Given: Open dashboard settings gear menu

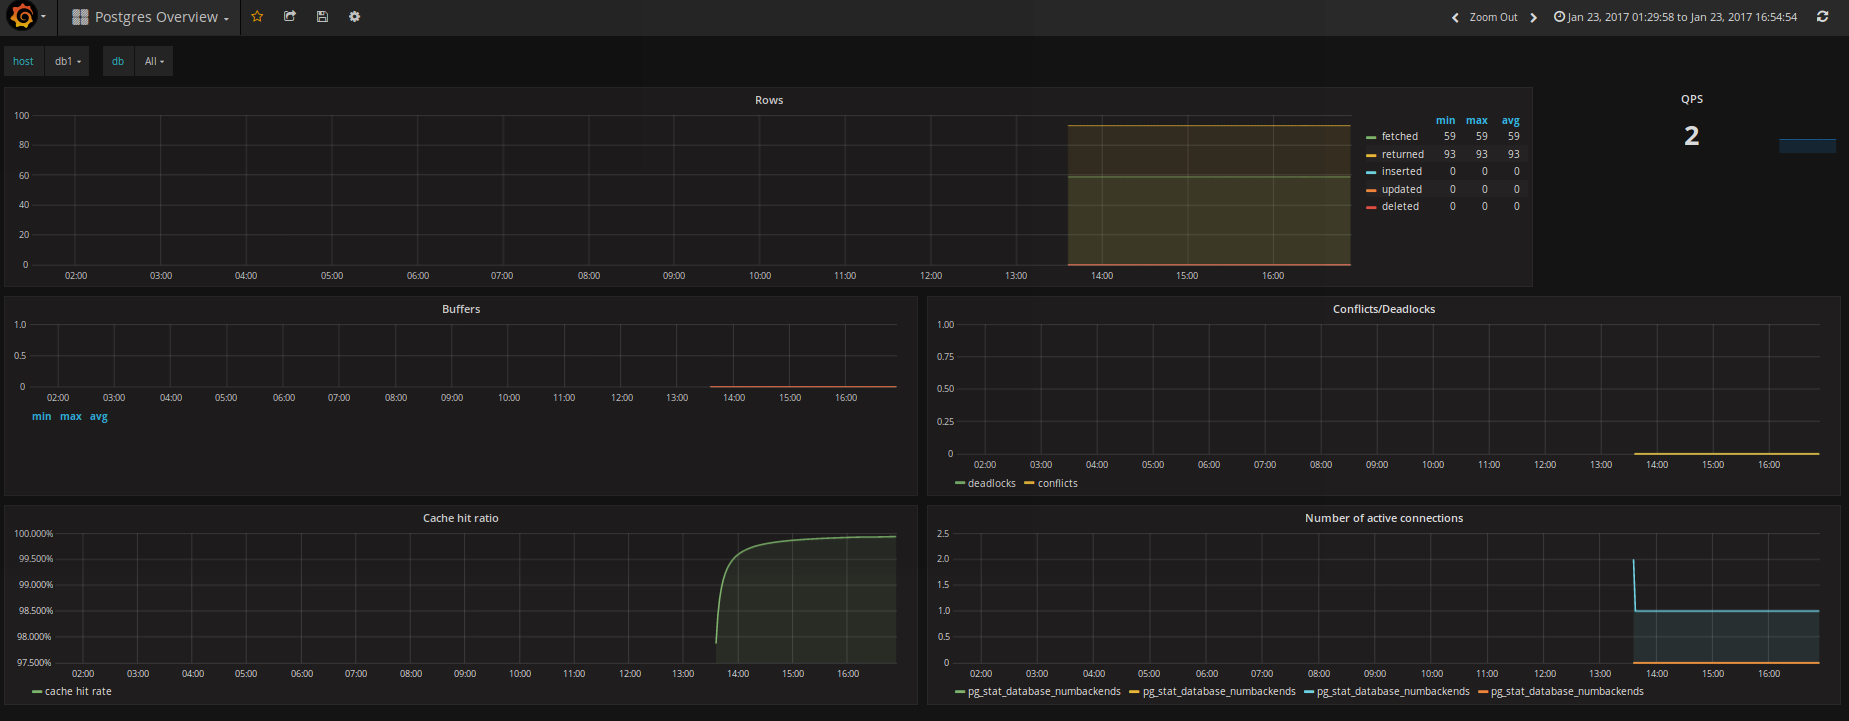Looking at the screenshot, I should (354, 17).
